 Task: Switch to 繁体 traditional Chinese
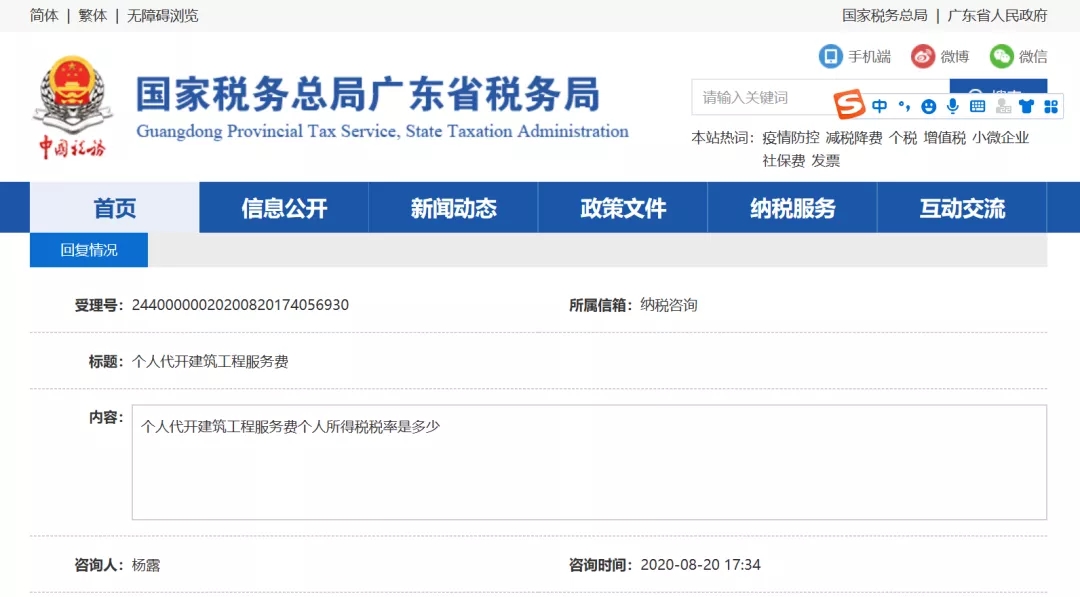pyautogui.click(x=92, y=15)
